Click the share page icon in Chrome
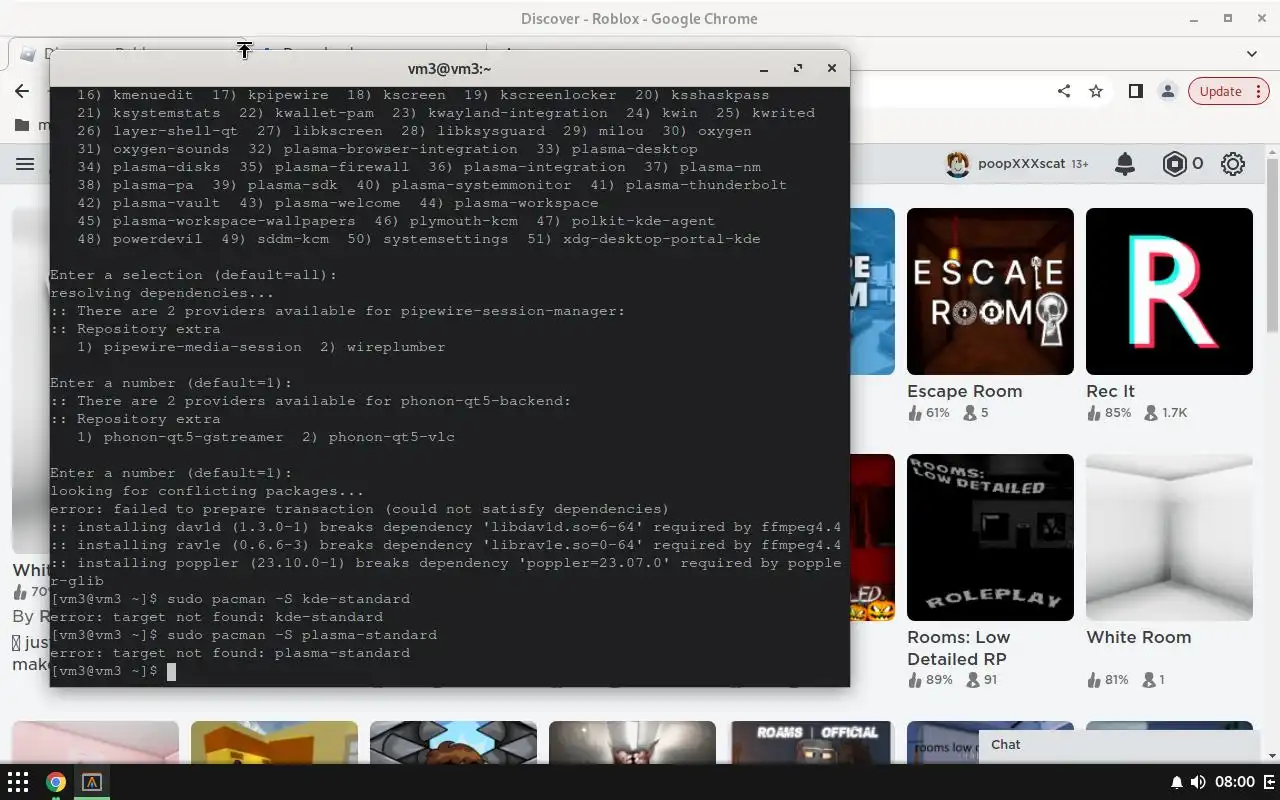Screen dimensions: 1280x800 coord(1064,91)
